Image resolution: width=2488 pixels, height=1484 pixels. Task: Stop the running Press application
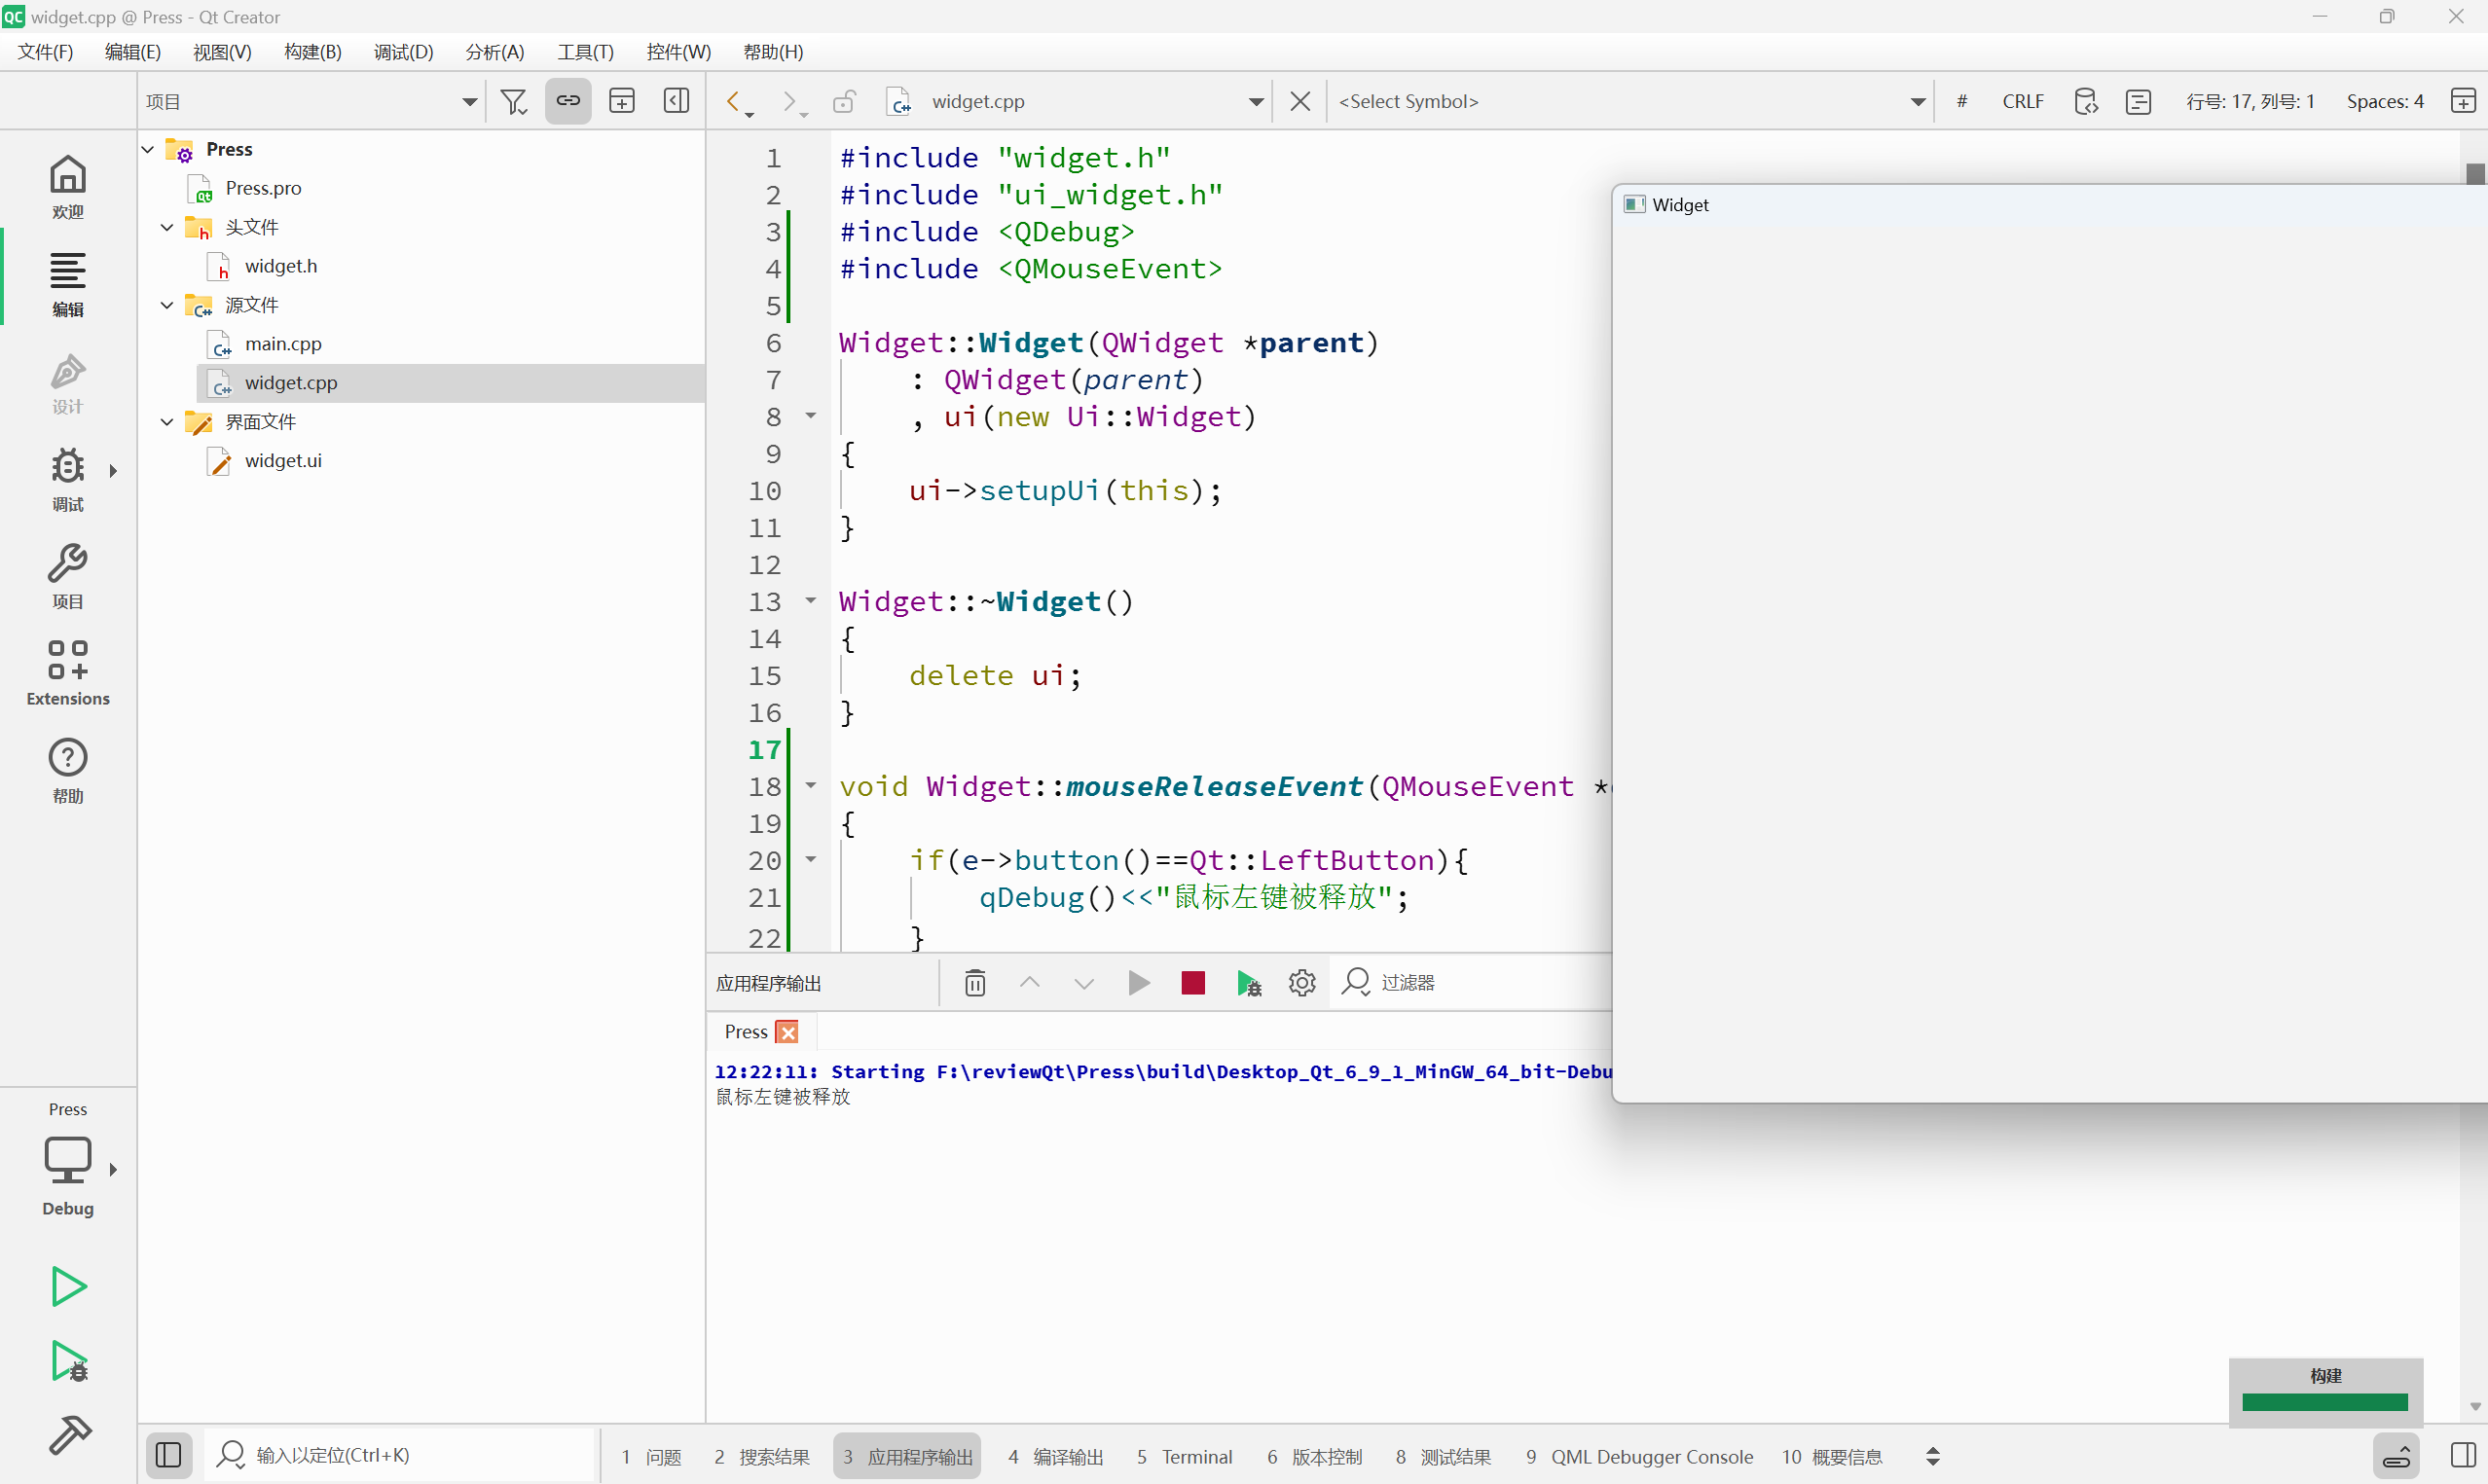[1192, 983]
